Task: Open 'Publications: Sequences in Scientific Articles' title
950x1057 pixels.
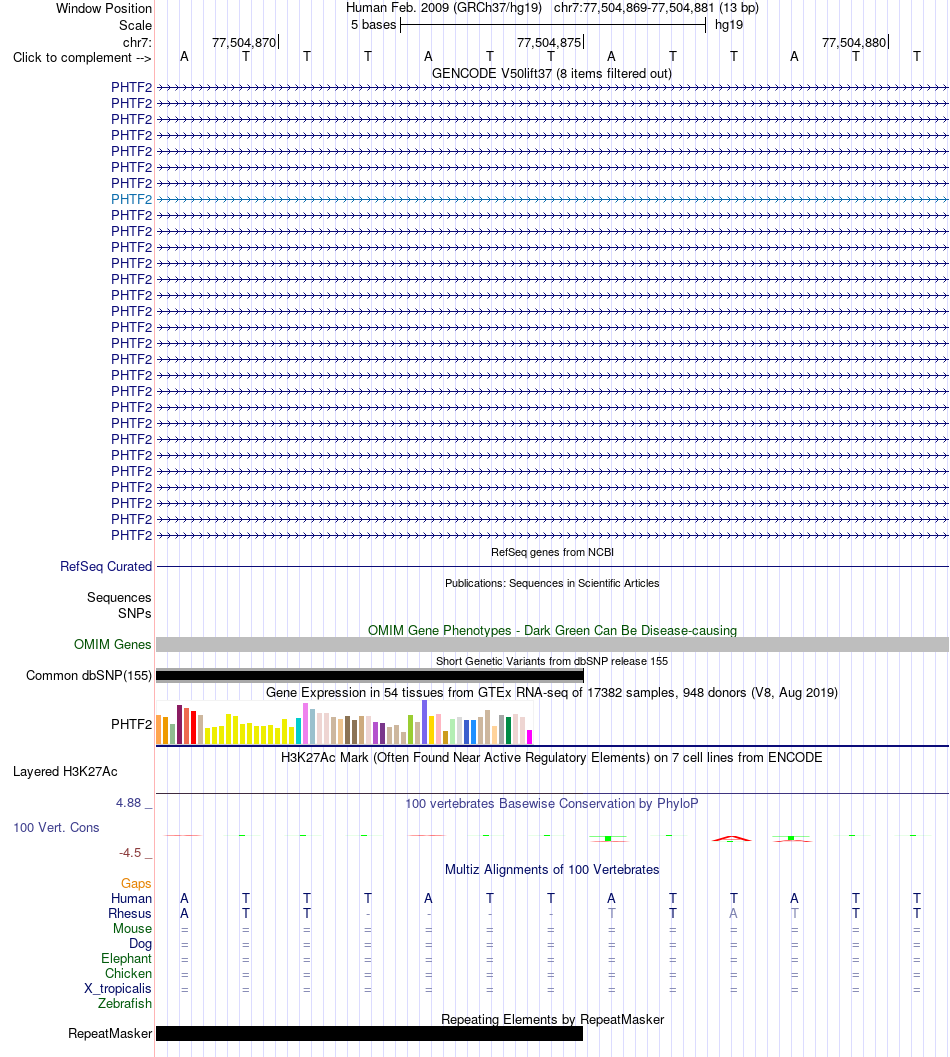Action: 552,583
